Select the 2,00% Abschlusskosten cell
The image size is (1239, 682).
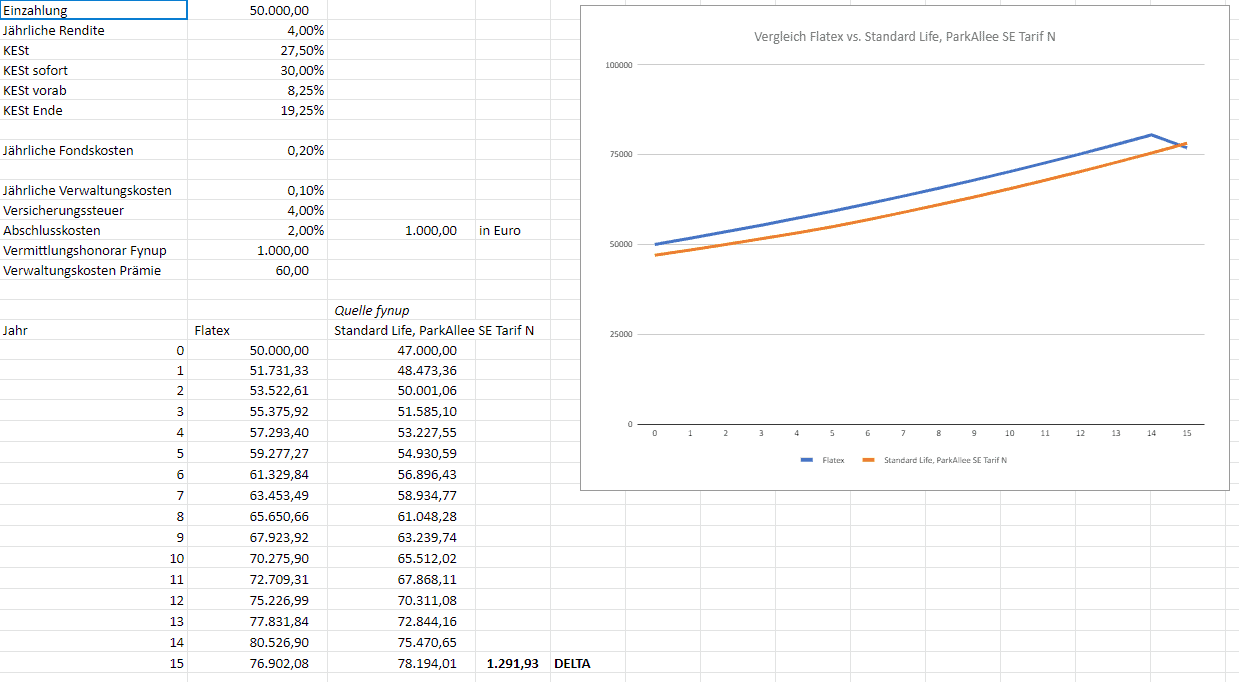257,230
